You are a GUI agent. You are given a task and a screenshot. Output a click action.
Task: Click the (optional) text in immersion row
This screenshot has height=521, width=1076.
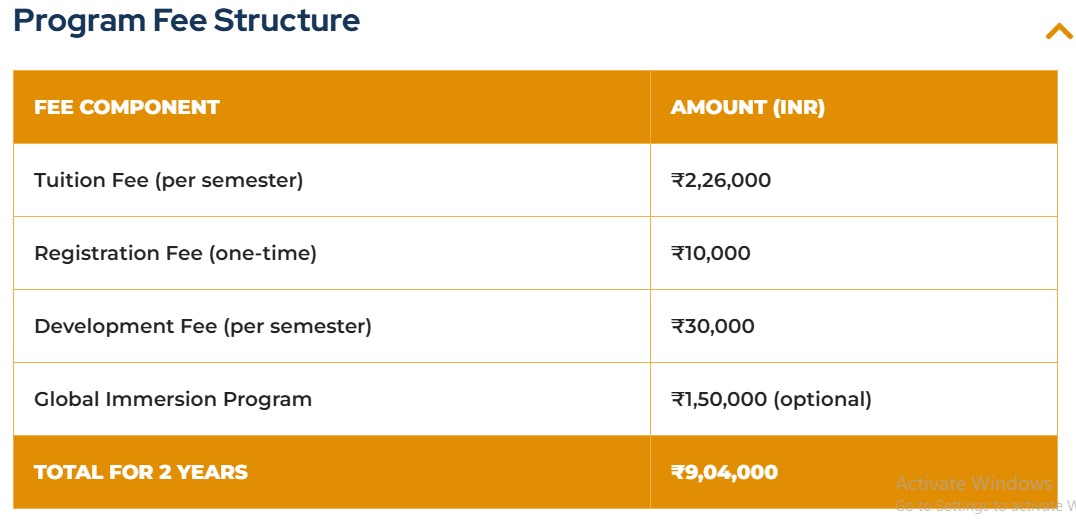pyautogui.click(x=822, y=400)
